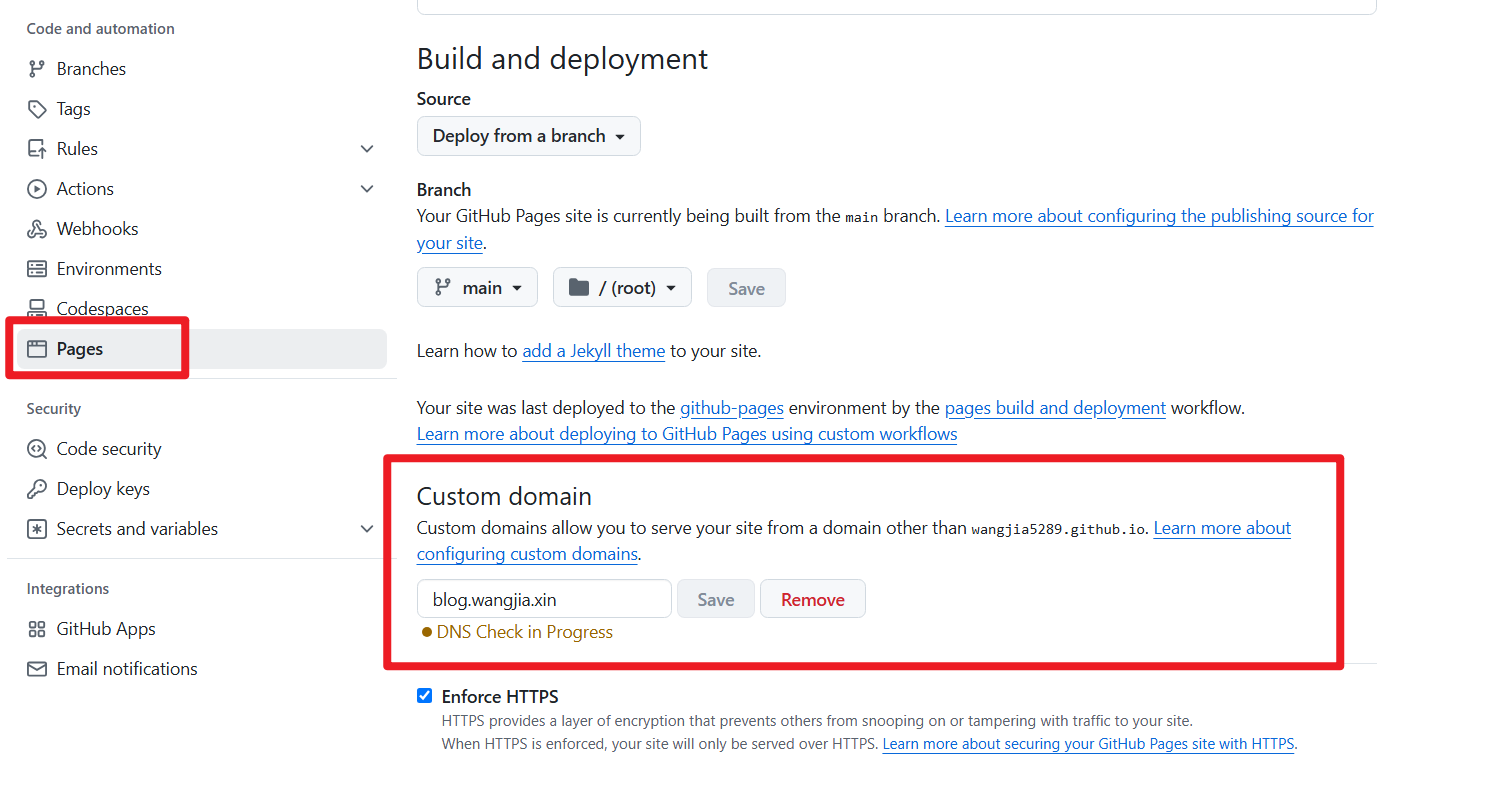
Task: Click the custom domain input field
Action: click(544, 600)
